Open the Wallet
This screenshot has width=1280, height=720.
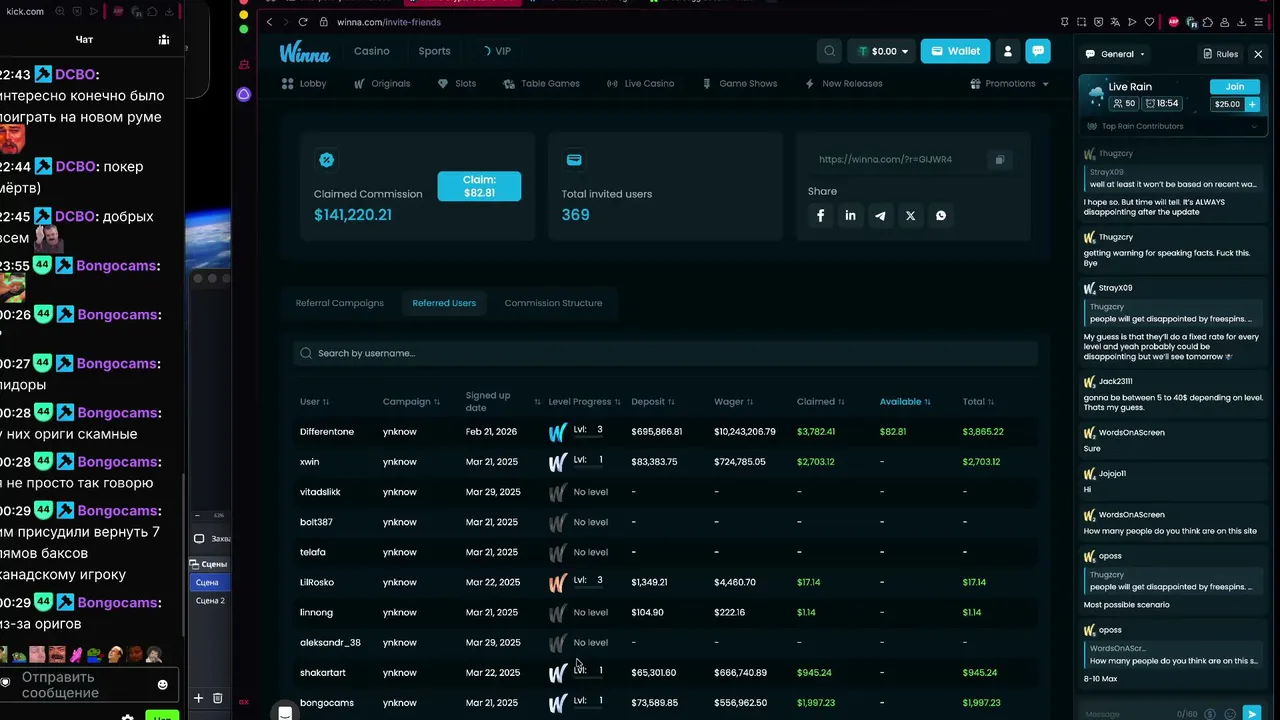point(955,51)
